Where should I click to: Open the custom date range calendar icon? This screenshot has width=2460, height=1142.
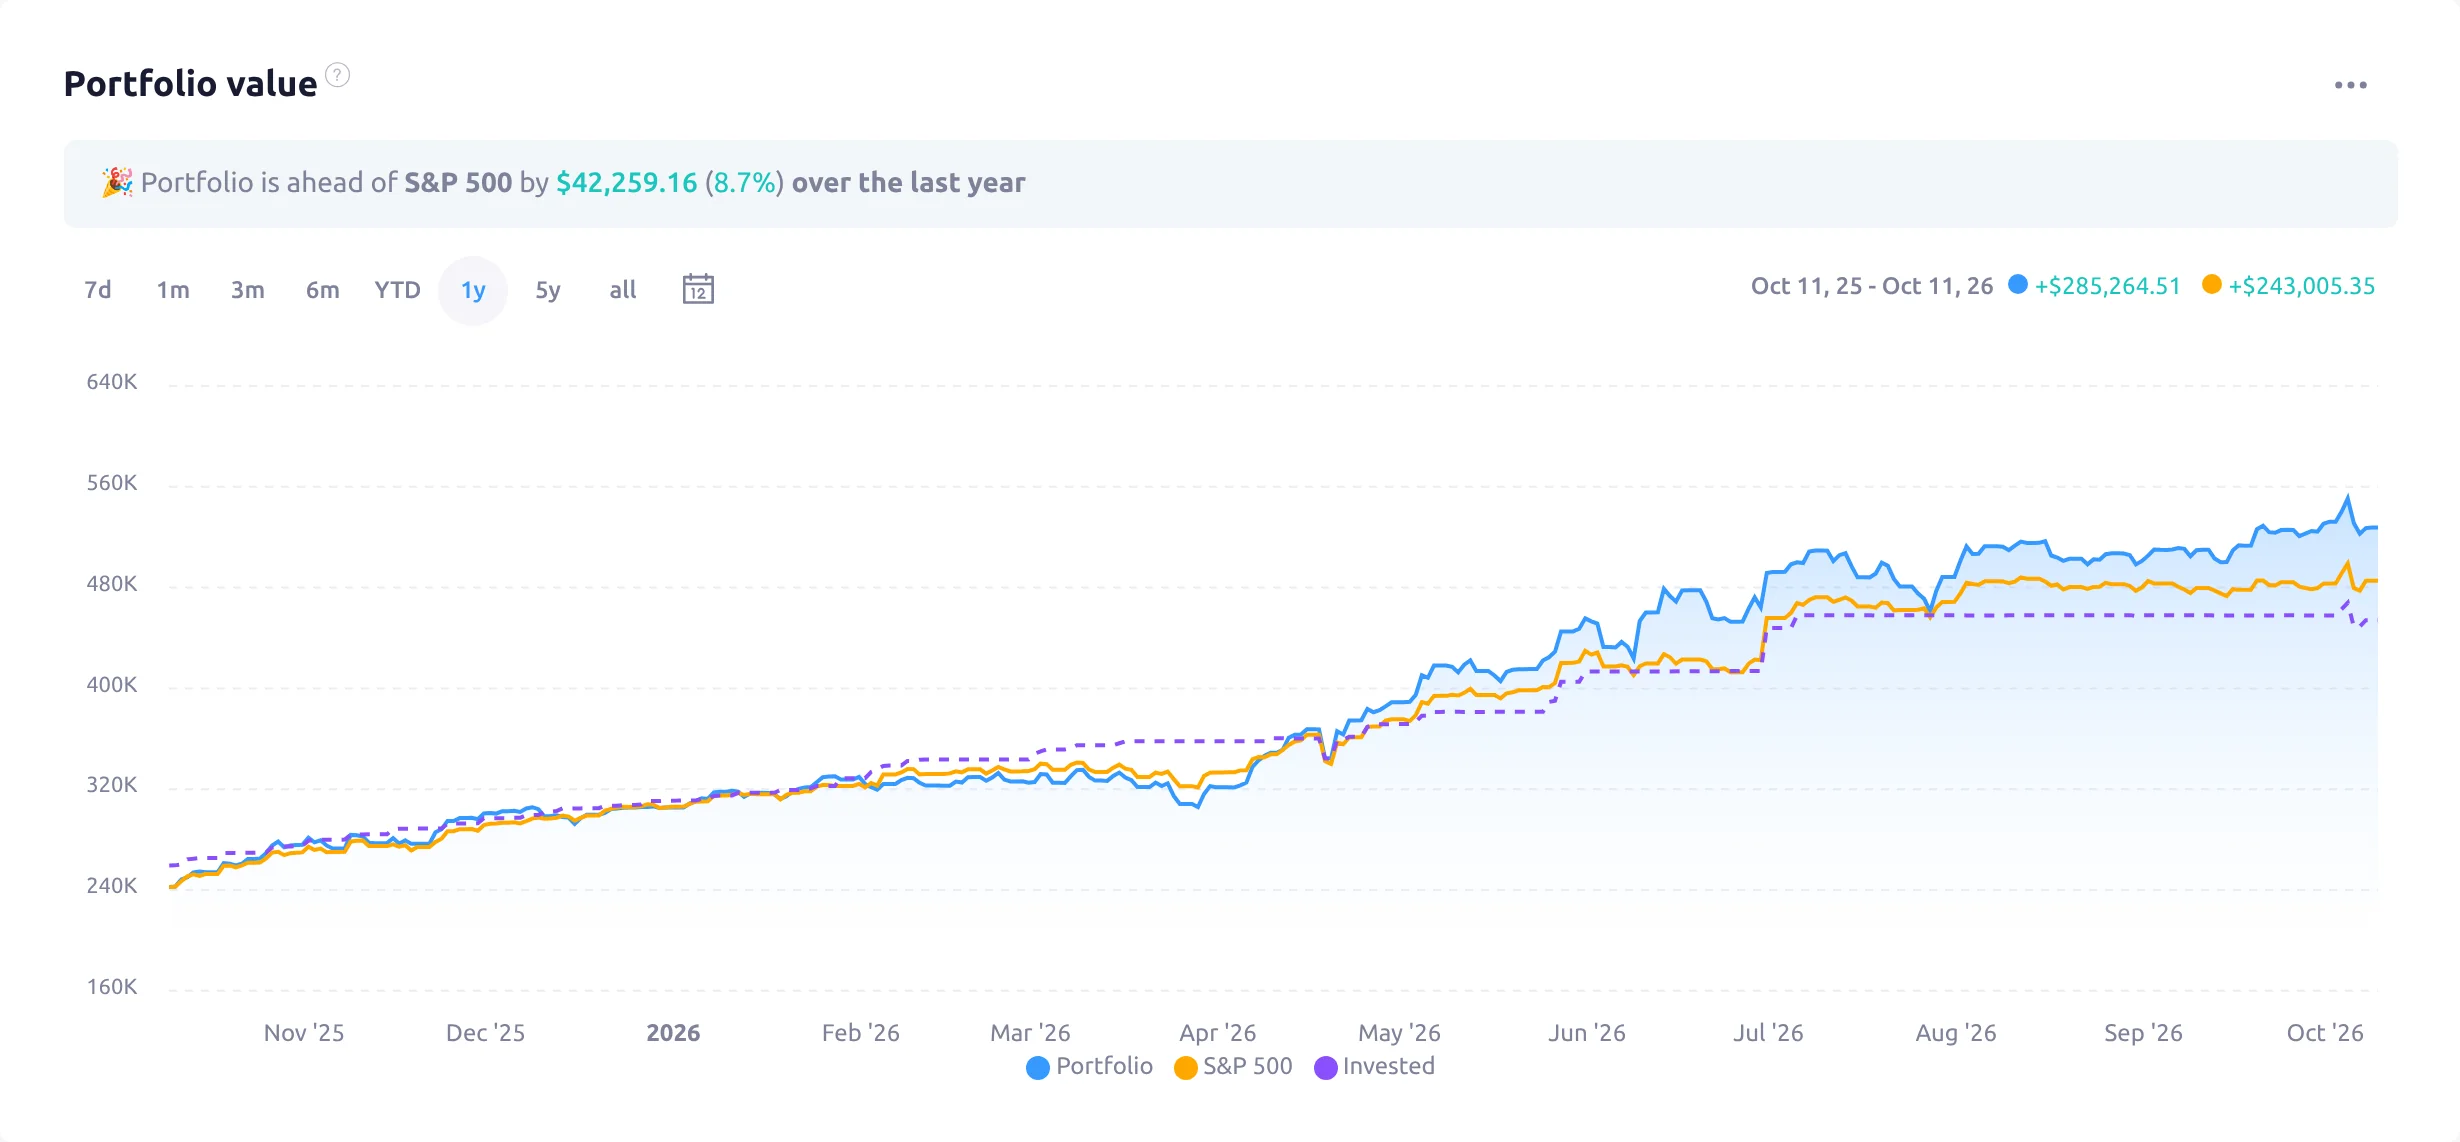698,289
